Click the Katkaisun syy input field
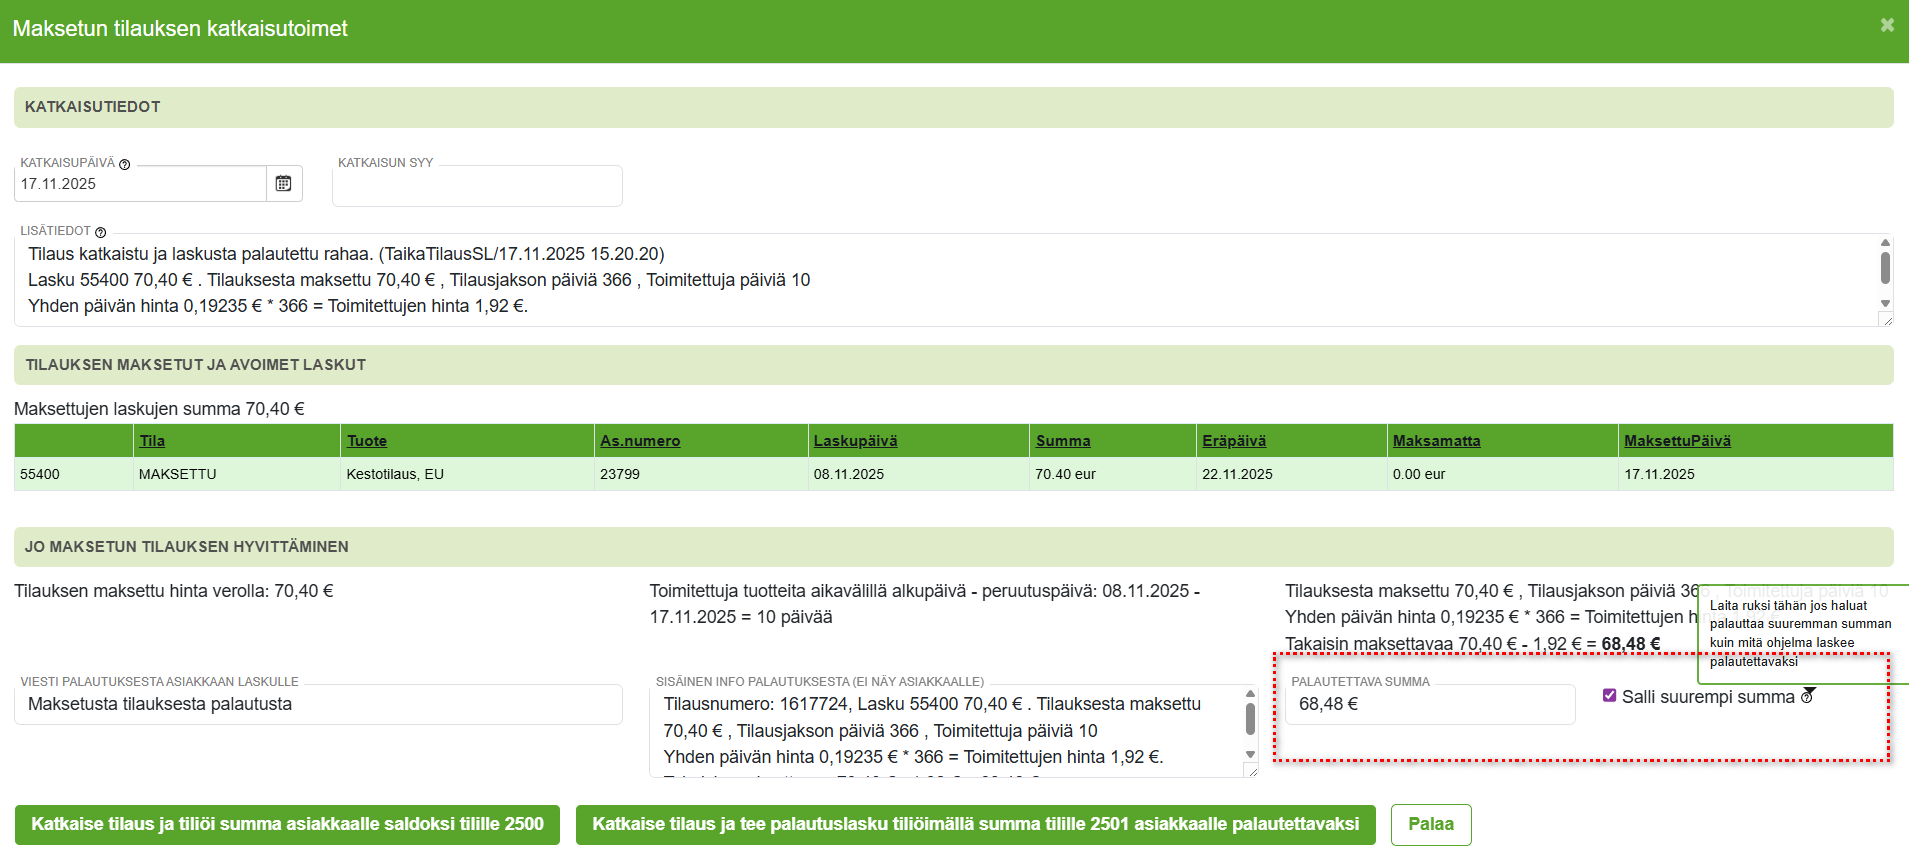The width and height of the screenshot is (1909, 864). 477,187
